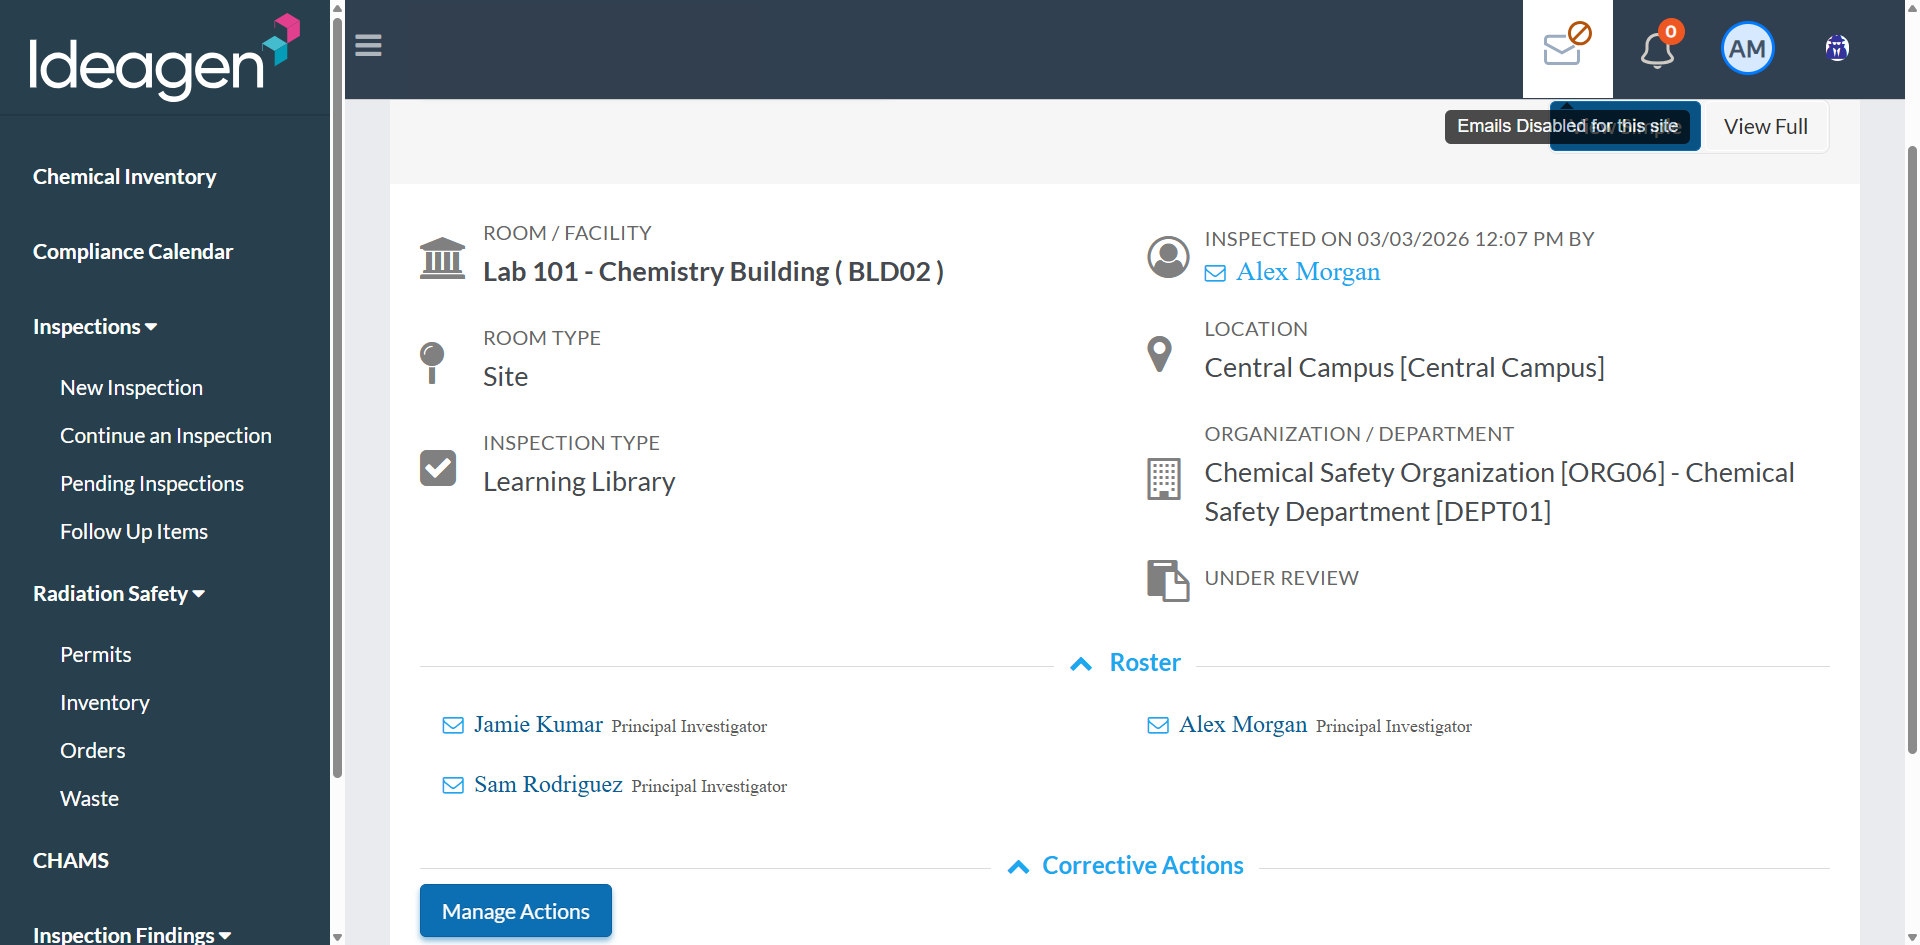Open Follow Up Items

(134, 532)
